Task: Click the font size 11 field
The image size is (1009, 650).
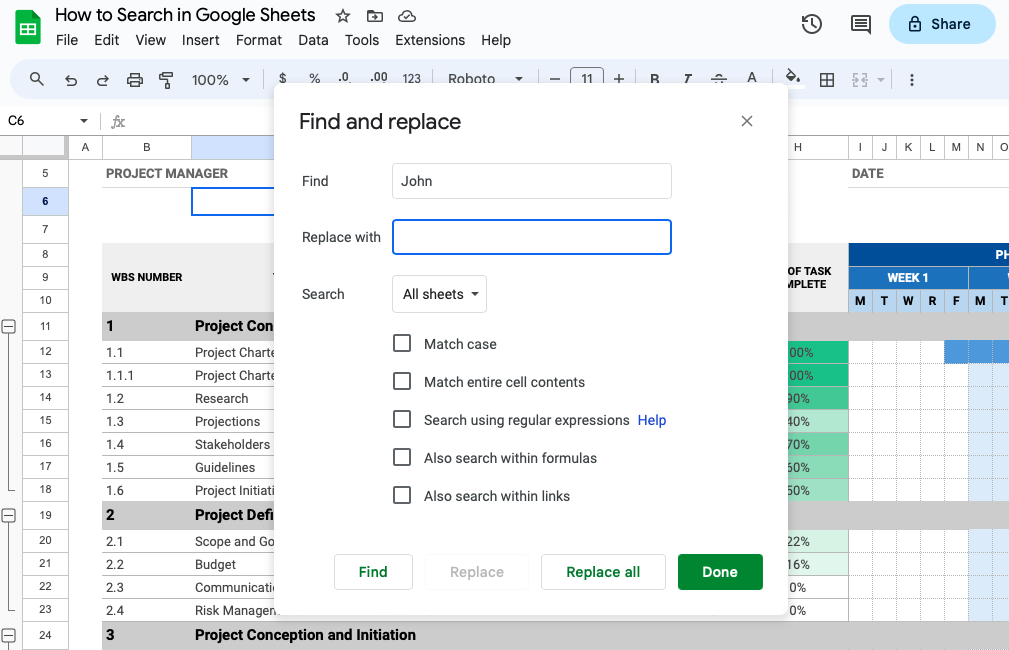Action: [x=587, y=77]
